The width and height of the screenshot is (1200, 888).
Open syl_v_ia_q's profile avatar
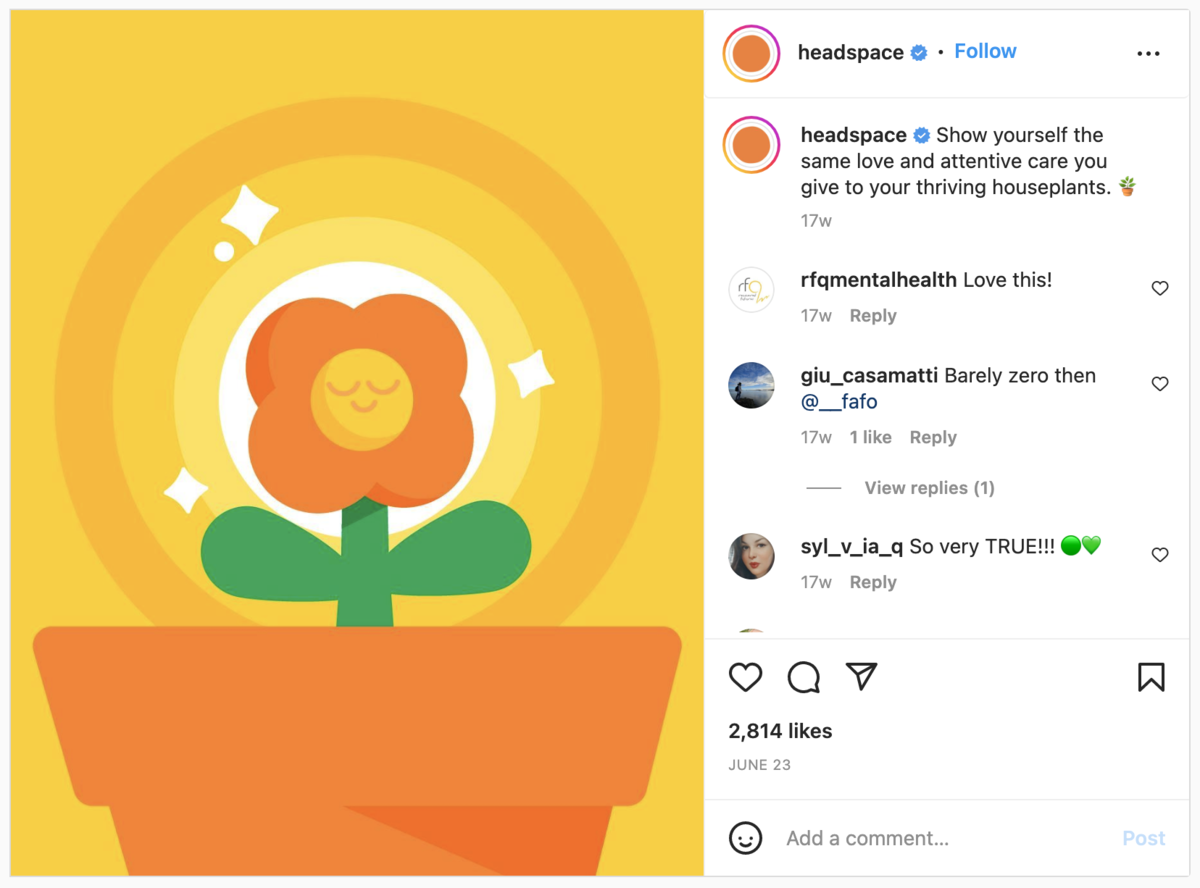click(751, 556)
